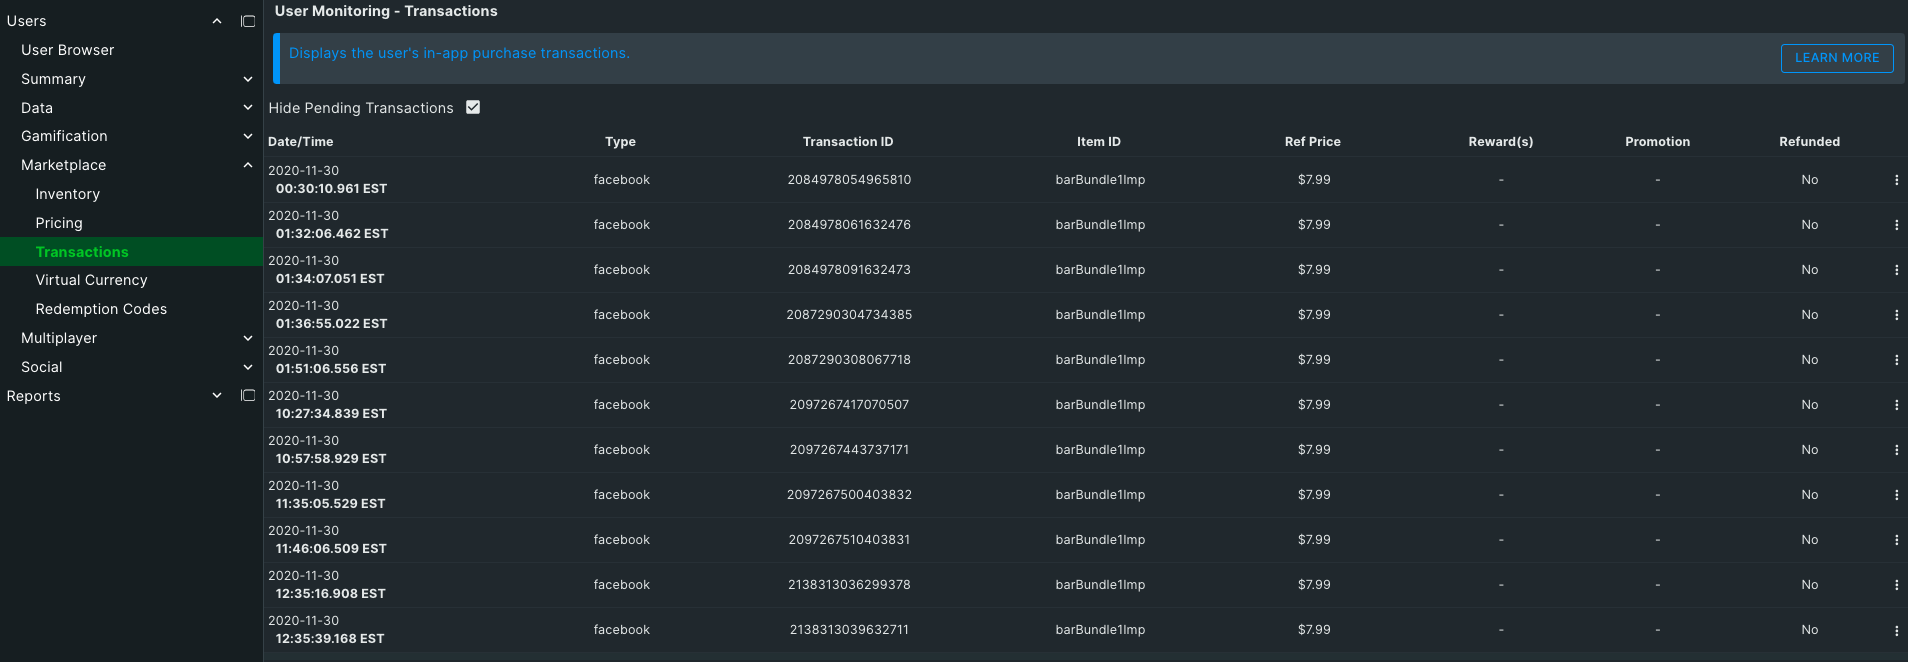The height and width of the screenshot is (662, 1908).
Task: Click the LEARN MORE button
Action: 1837,58
